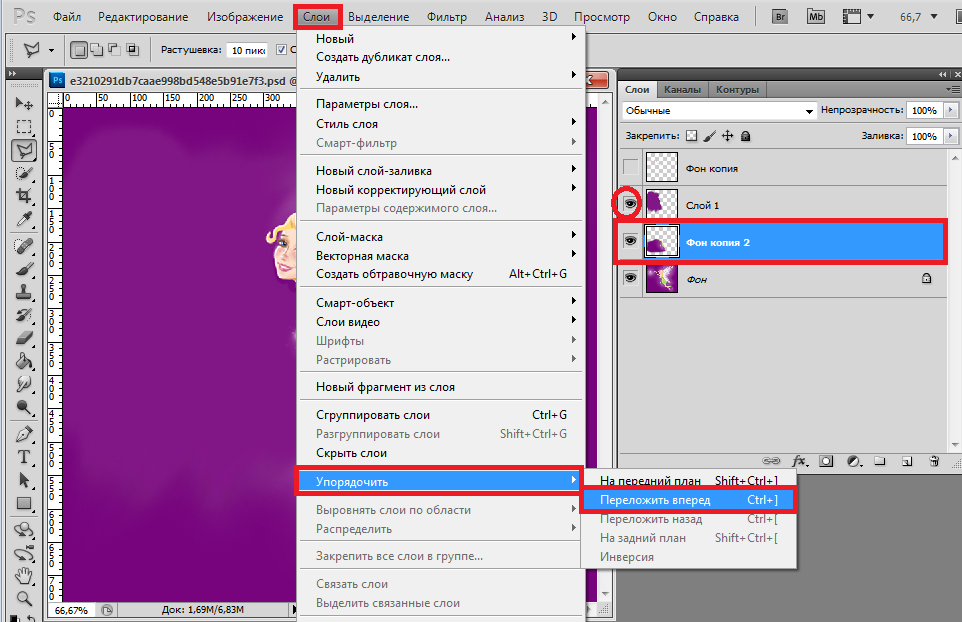Select the Smudge tool

[24, 384]
